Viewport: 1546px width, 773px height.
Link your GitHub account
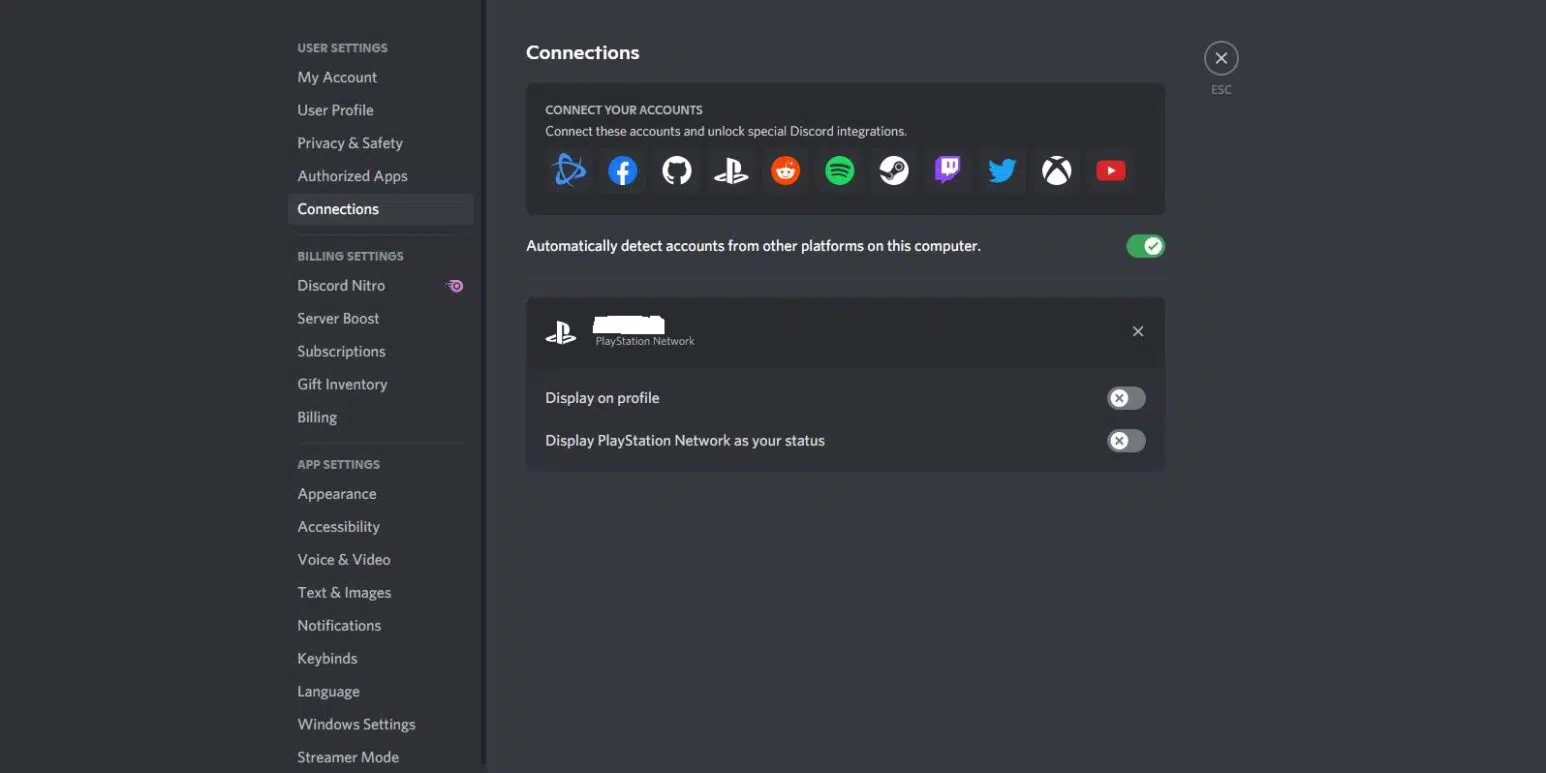(677, 171)
